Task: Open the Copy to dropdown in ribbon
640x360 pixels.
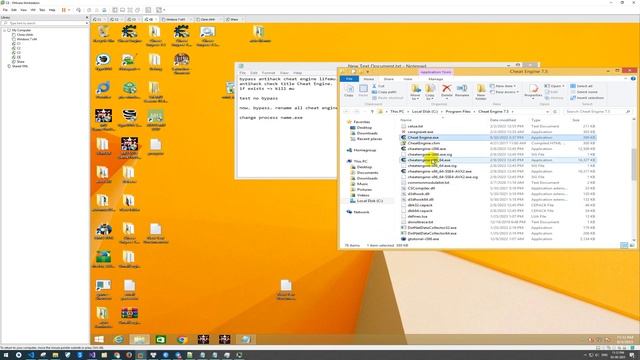Action: tap(430, 91)
